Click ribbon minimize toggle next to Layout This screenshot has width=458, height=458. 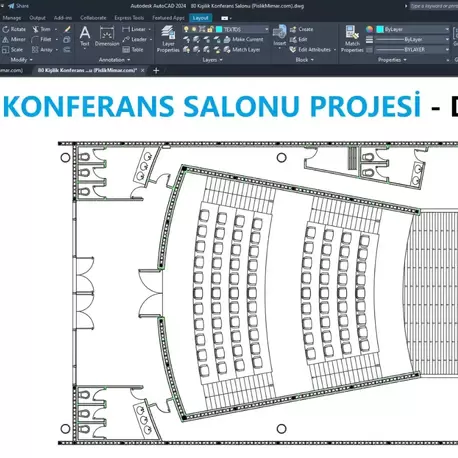click(226, 18)
